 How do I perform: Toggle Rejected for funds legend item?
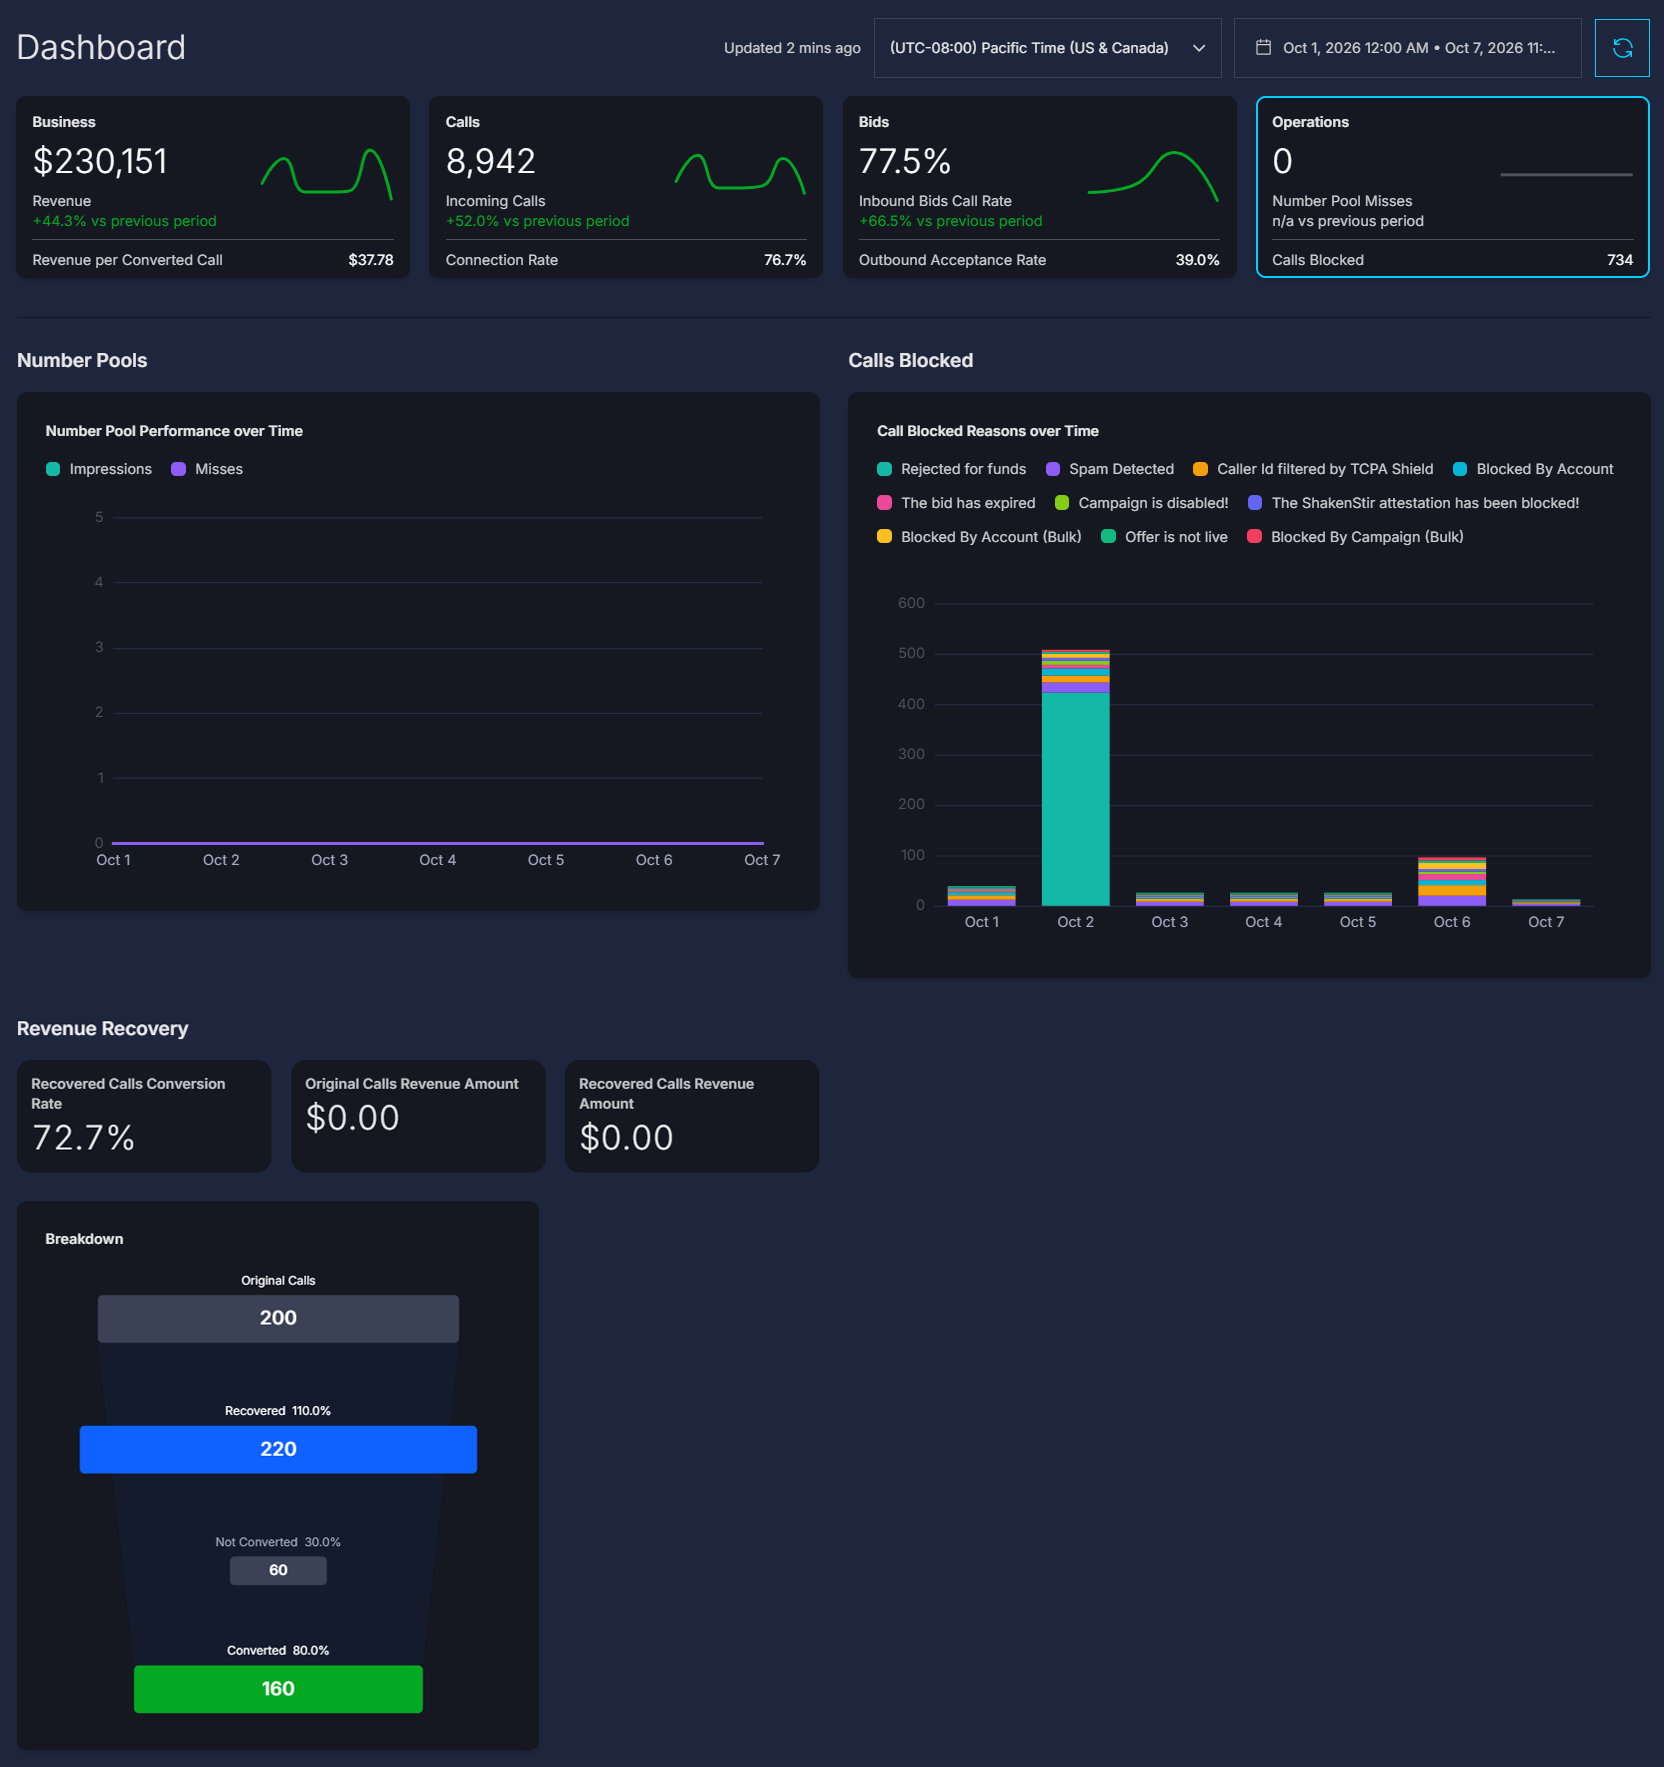[x=951, y=469]
